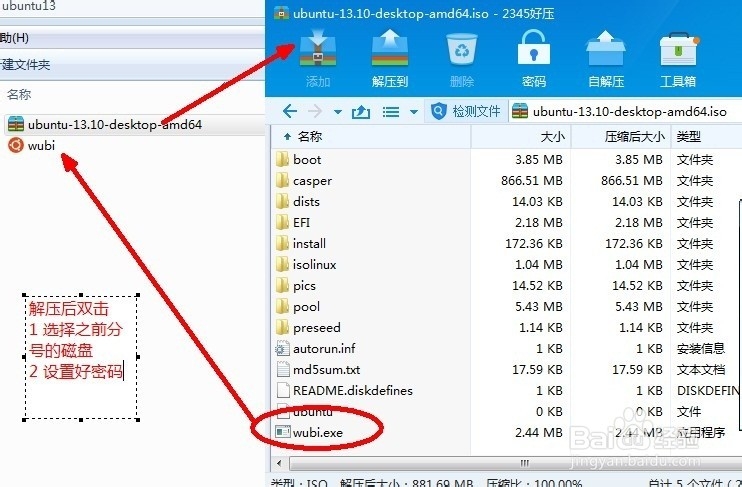Click the 解压到 (Extract to) toolbar icon
The image size is (742, 487).
(389, 59)
